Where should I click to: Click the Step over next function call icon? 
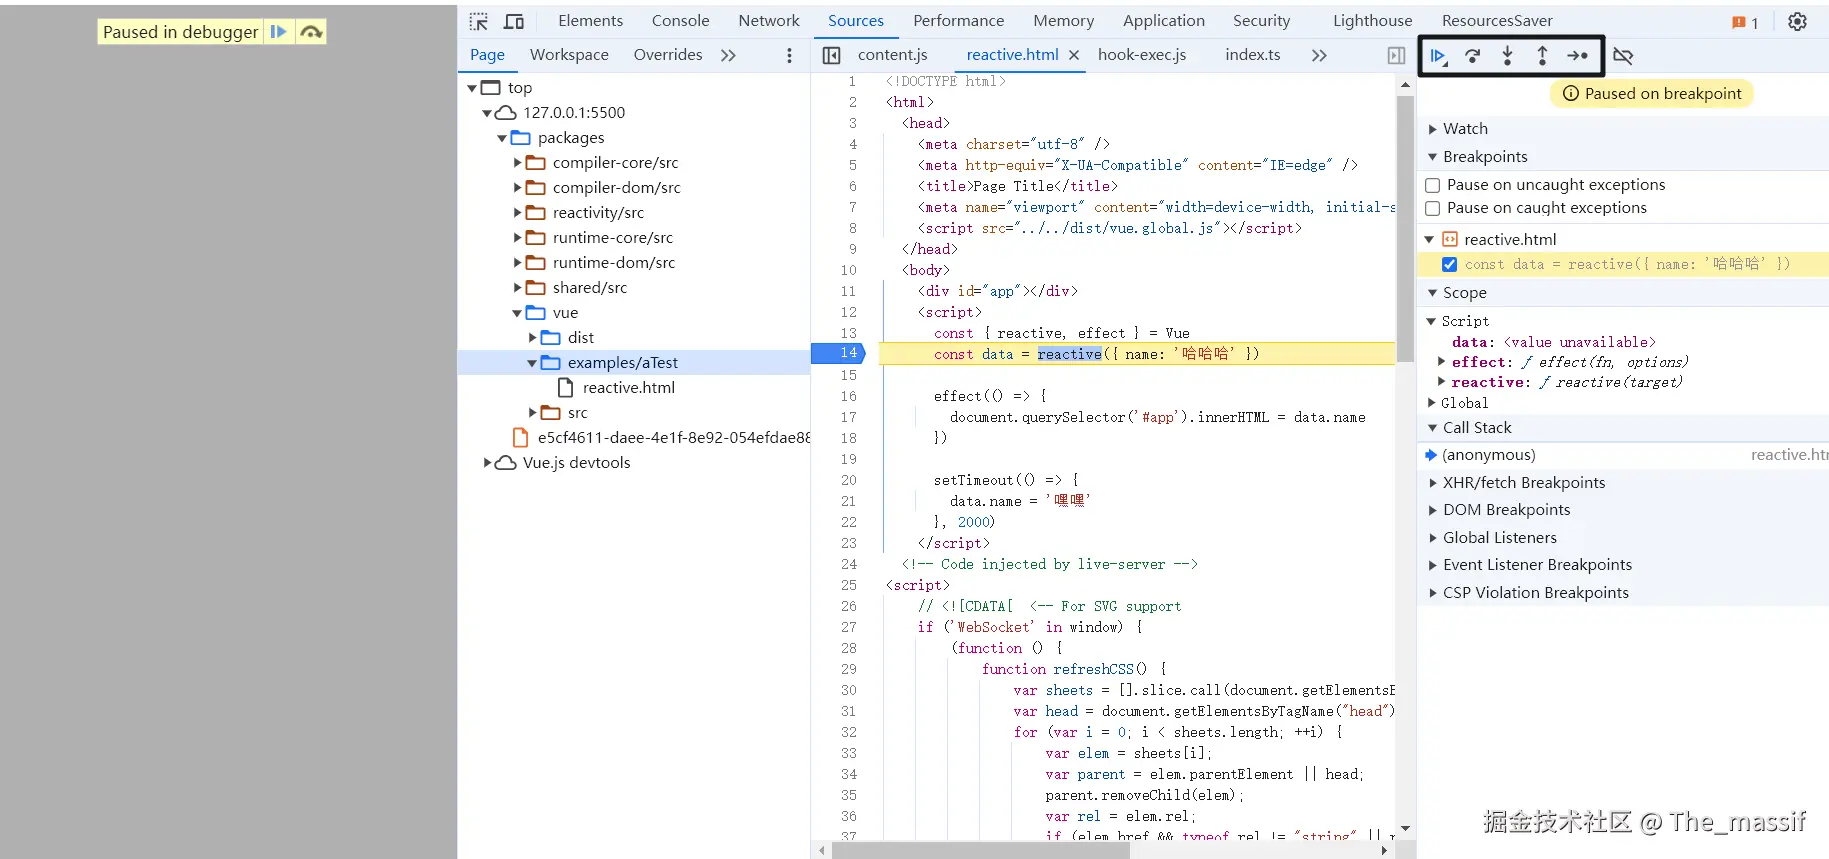[x=1472, y=56]
